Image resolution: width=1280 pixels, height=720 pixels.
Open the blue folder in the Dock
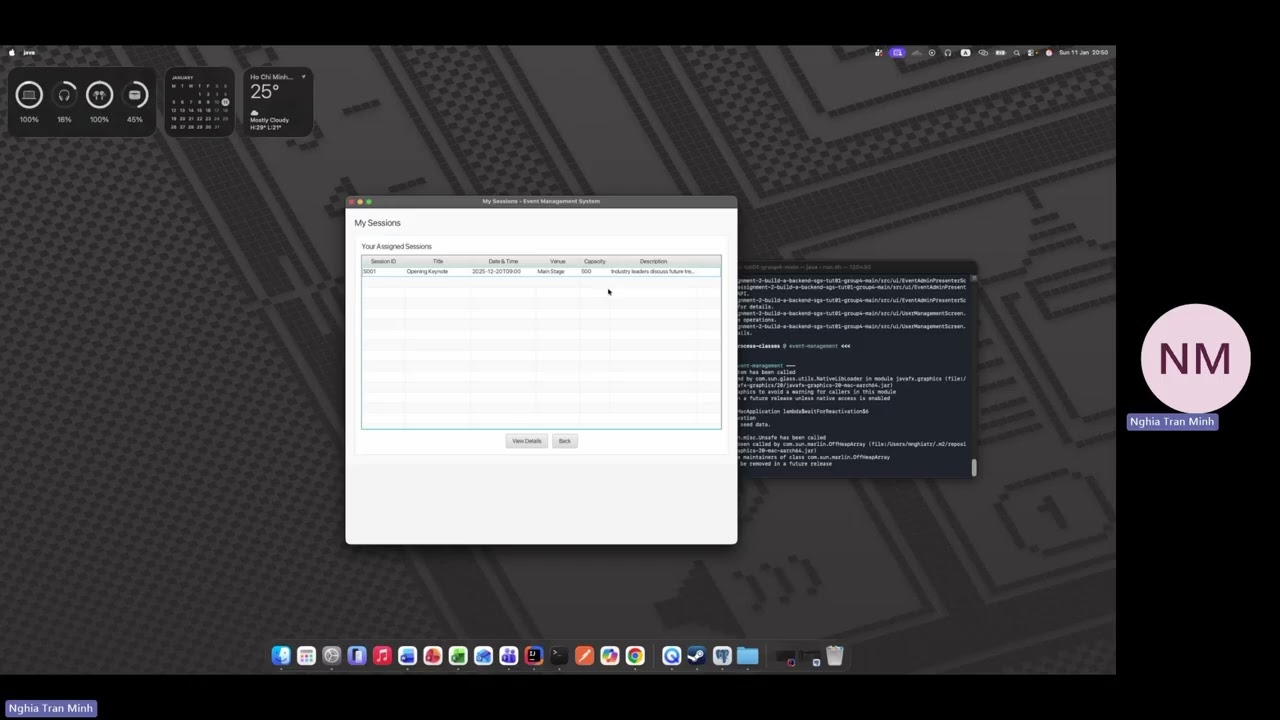tap(748, 656)
